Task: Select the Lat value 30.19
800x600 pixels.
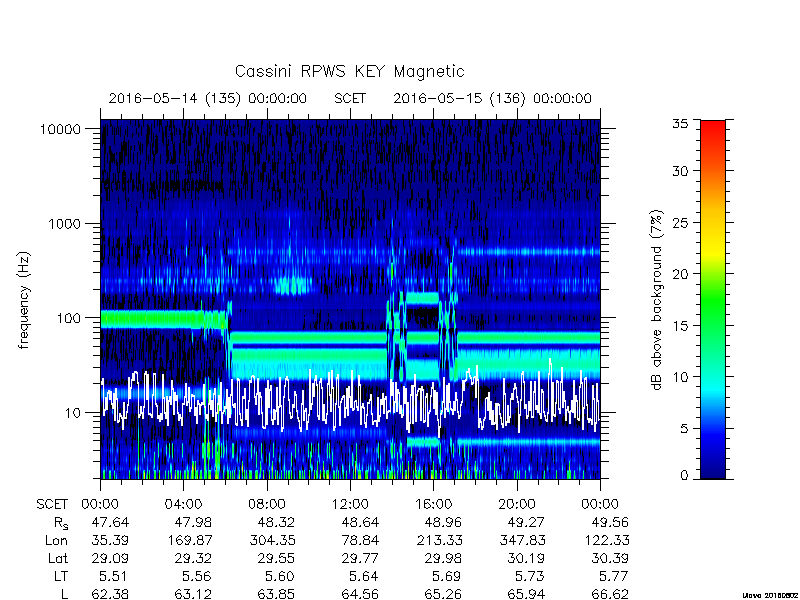Action: pyautogui.click(x=526, y=559)
